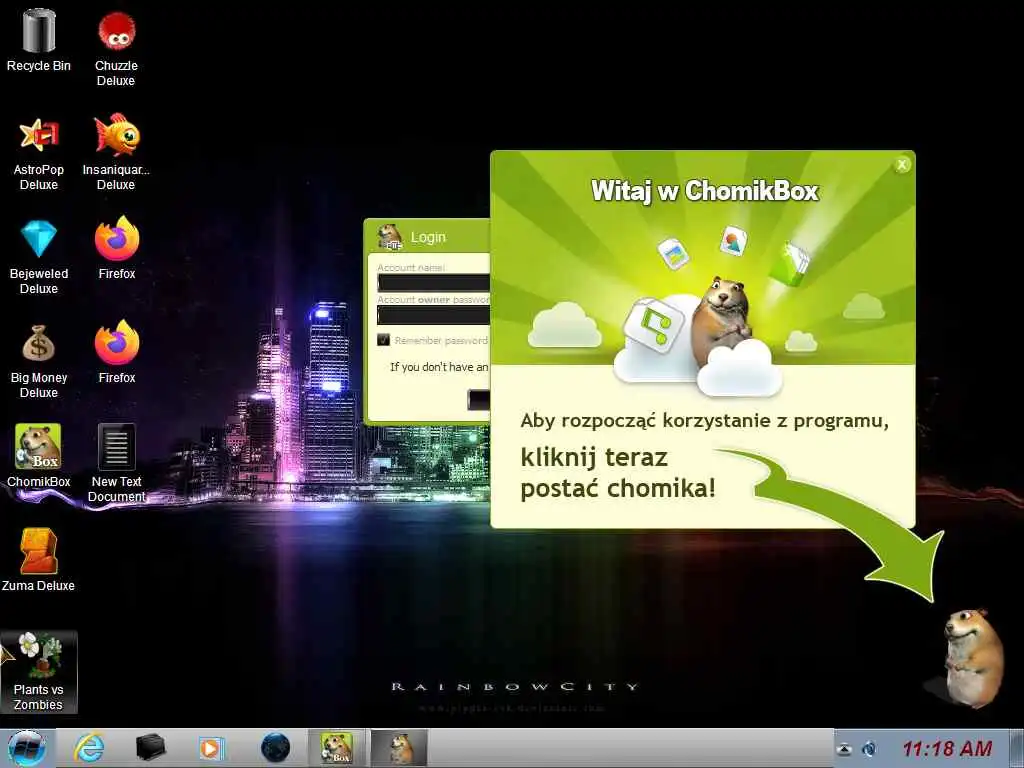
Task: Click the 'If you don't have an' text
Action: [439, 367]
